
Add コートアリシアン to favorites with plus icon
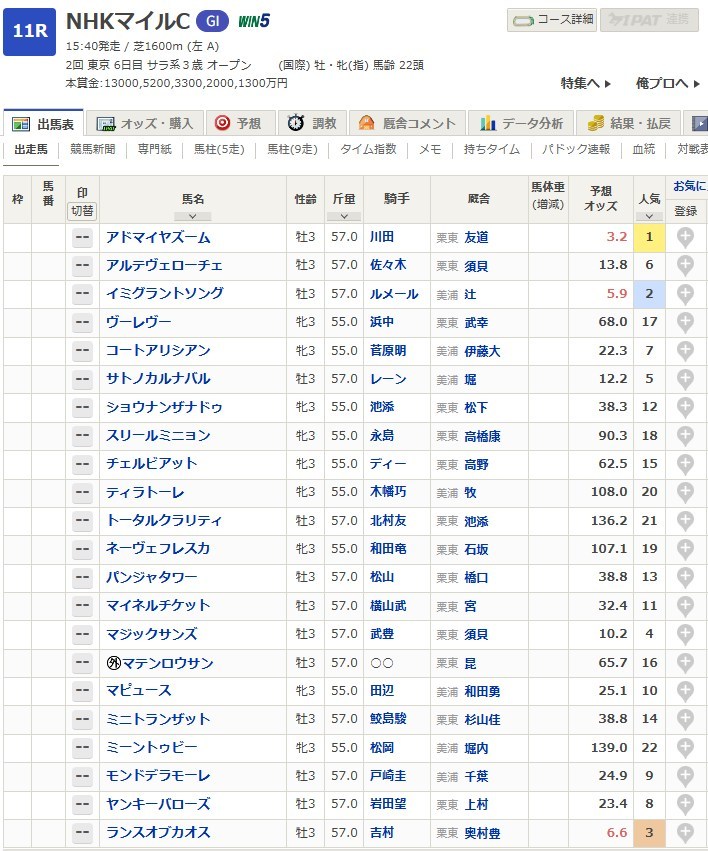685,351
